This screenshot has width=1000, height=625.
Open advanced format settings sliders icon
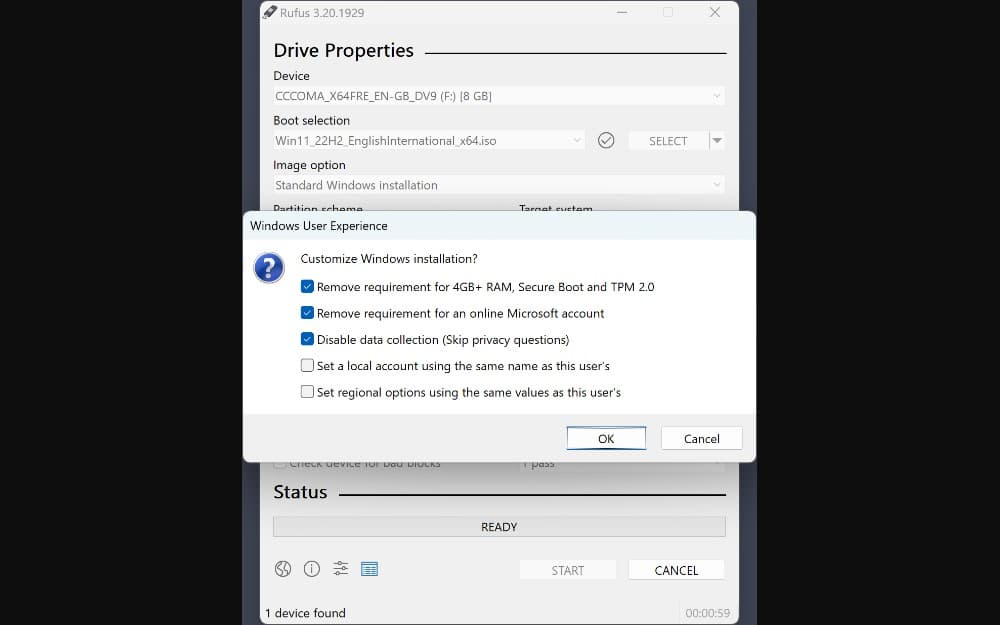click(x=340, y=568)
